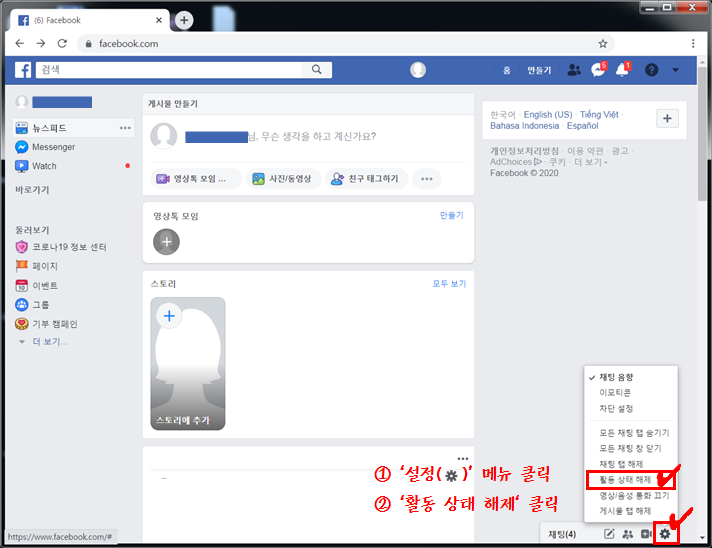Screen dimensions: 712x548
Task: Select 이모티콘 in chat settings menu
Action: (631, 393)
